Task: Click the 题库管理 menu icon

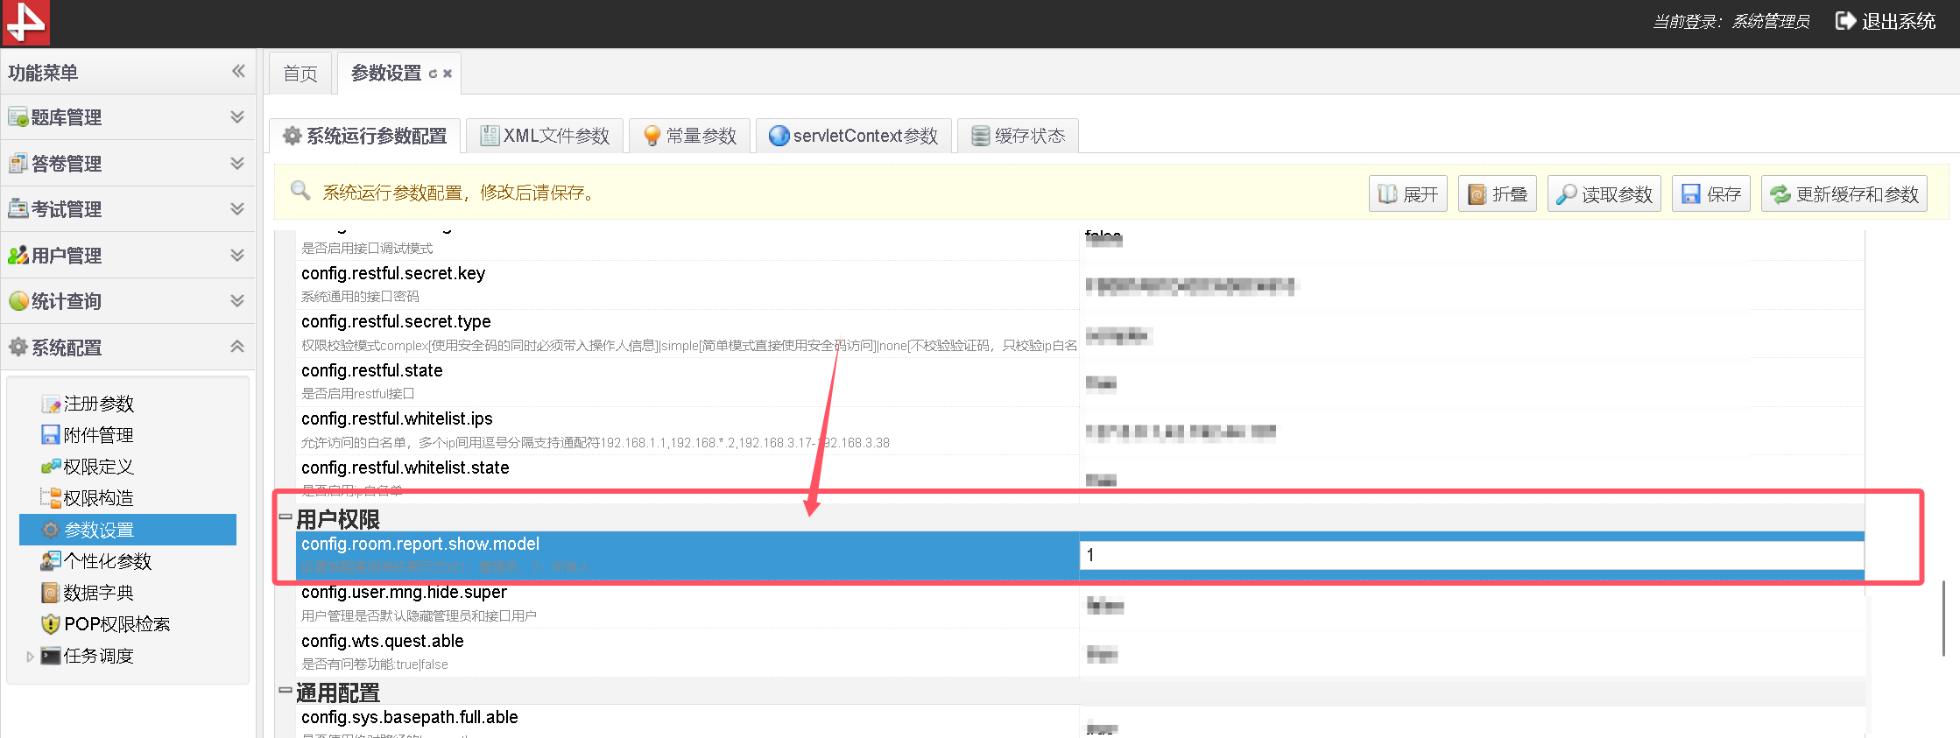Action: click(18, 117)
